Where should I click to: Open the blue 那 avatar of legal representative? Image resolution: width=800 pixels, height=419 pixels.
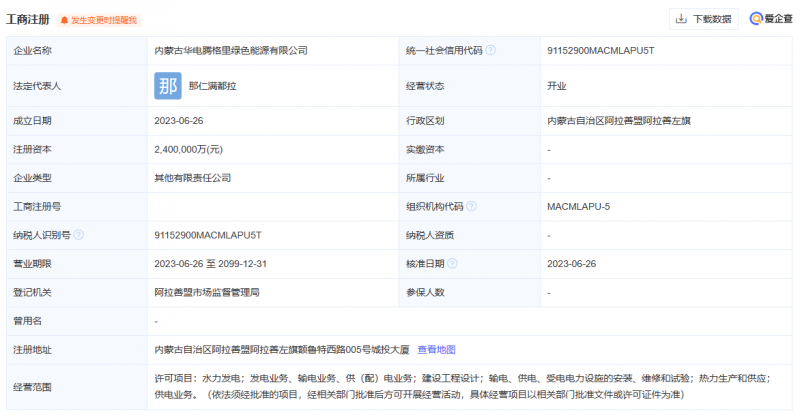click(168, 86)
